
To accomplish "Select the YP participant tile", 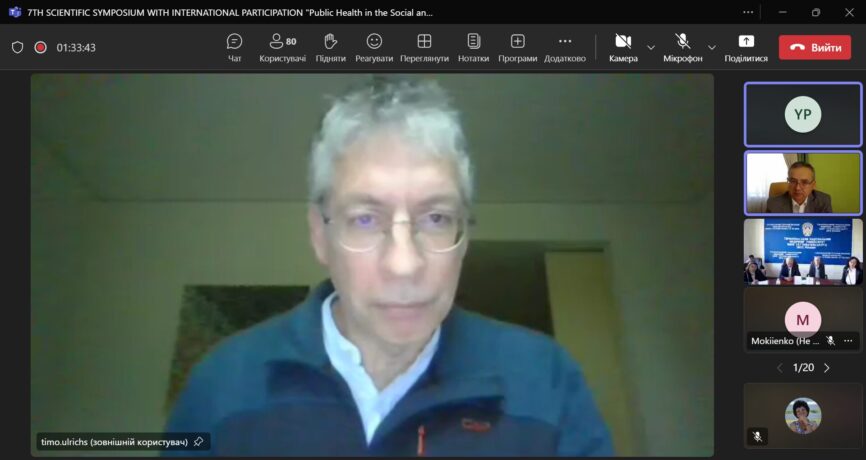I will (x=802, y=114).
